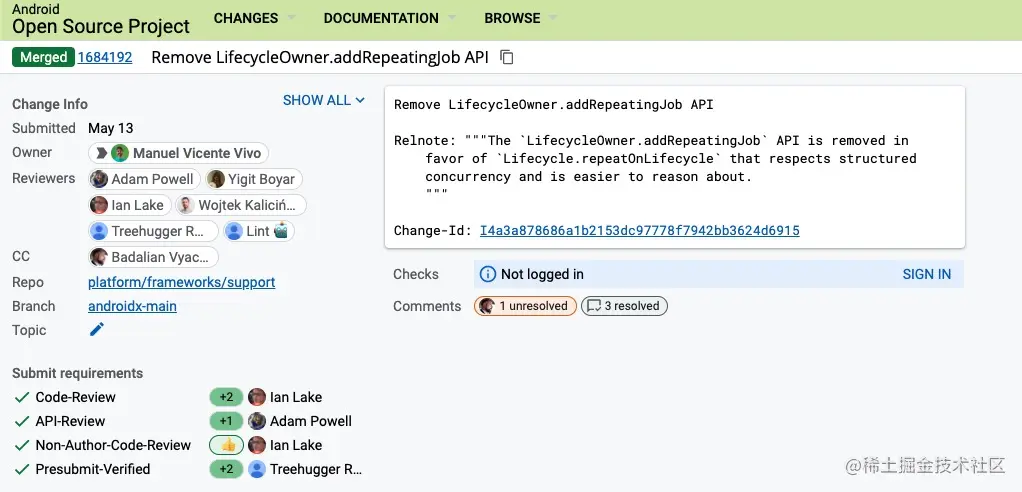Click Manuel Vicente Vivo's avatar in Owner

coord(120,153)
